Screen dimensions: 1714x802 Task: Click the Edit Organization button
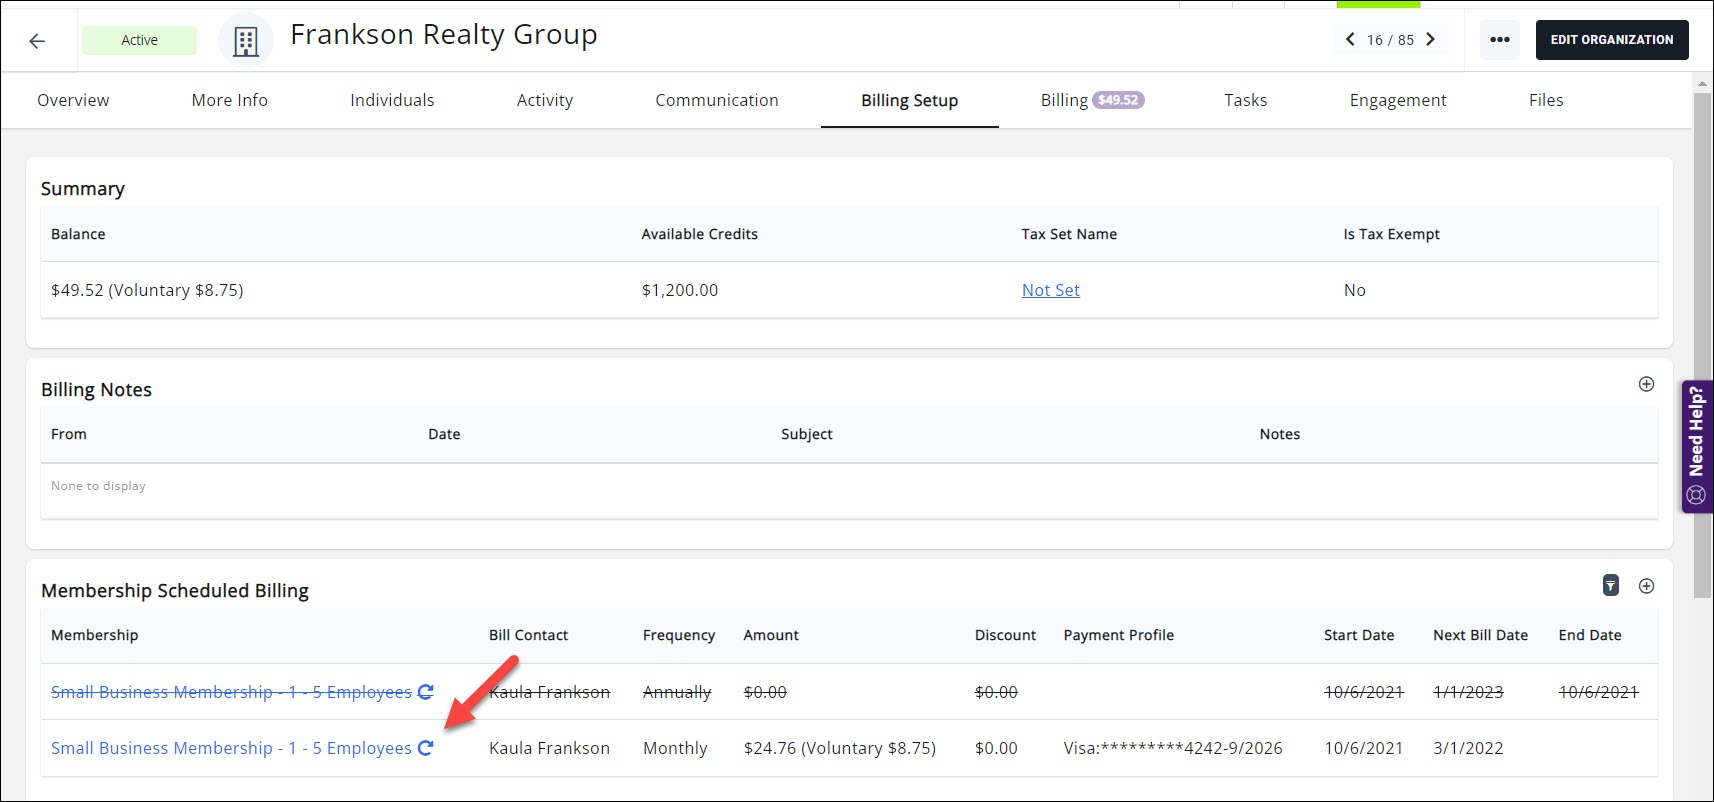[x=1611, y=40]
